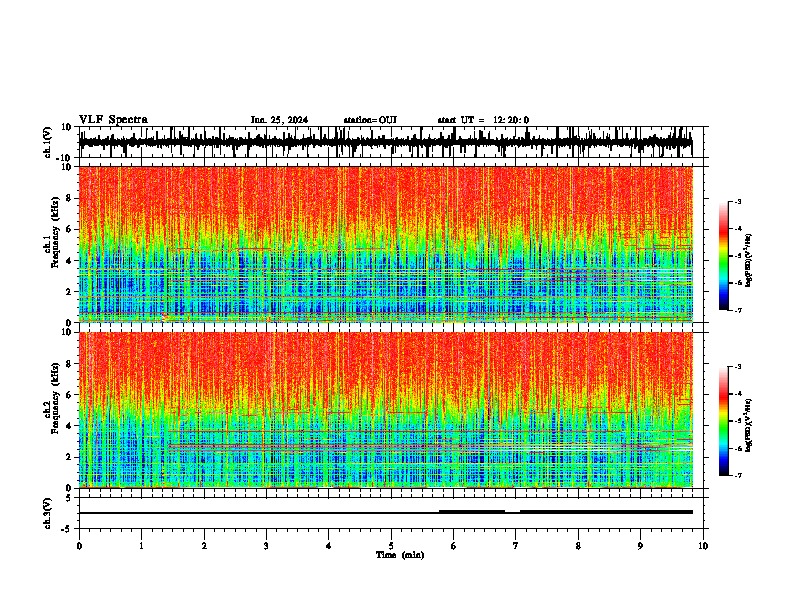Click the "station=OUI" header label

(x=370, y=120)
